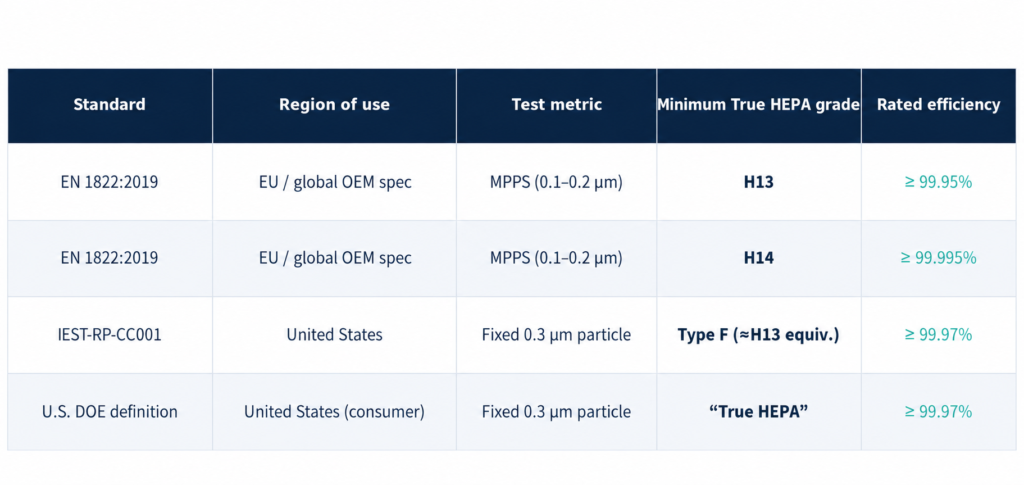Image resolution: width=1024 pixels, height=485 pixels.
Task: Click the ≥ 99.95% efficiency value
Action: point(938,182)
